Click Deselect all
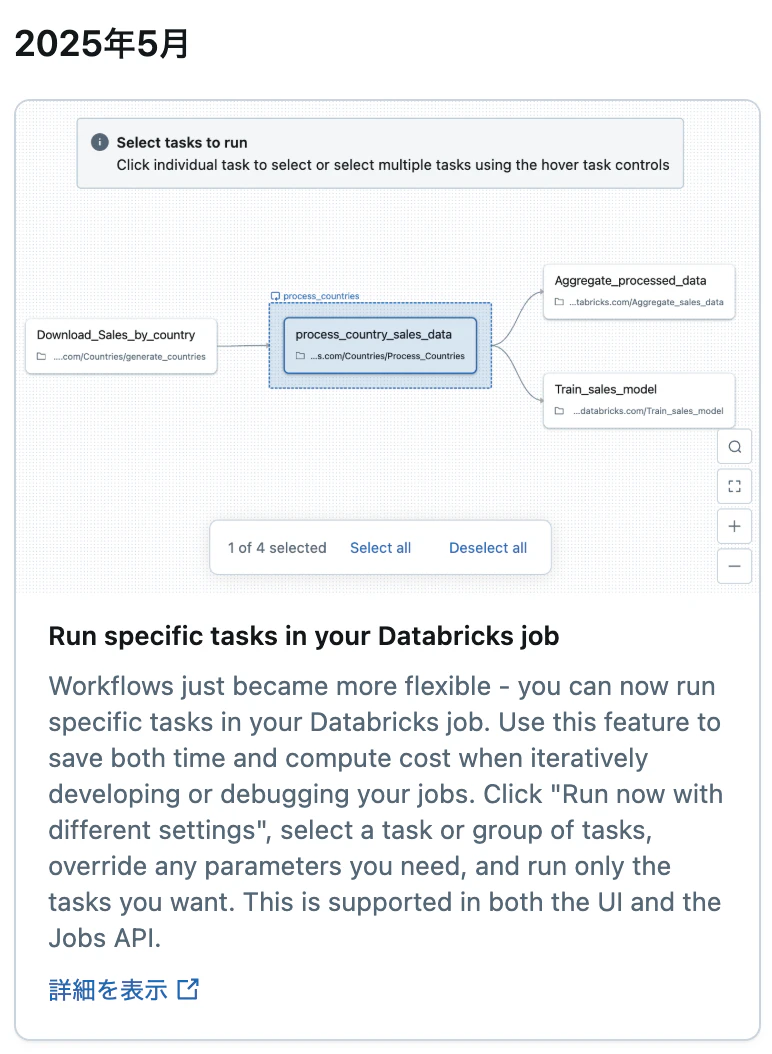Viewport: 772px width, 1054px height. pyautogui.click(x=488, y=548)
